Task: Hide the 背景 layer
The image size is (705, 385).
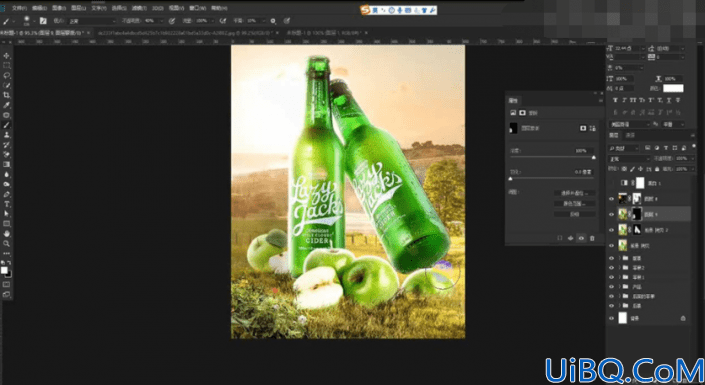Action: coord(611,318)
